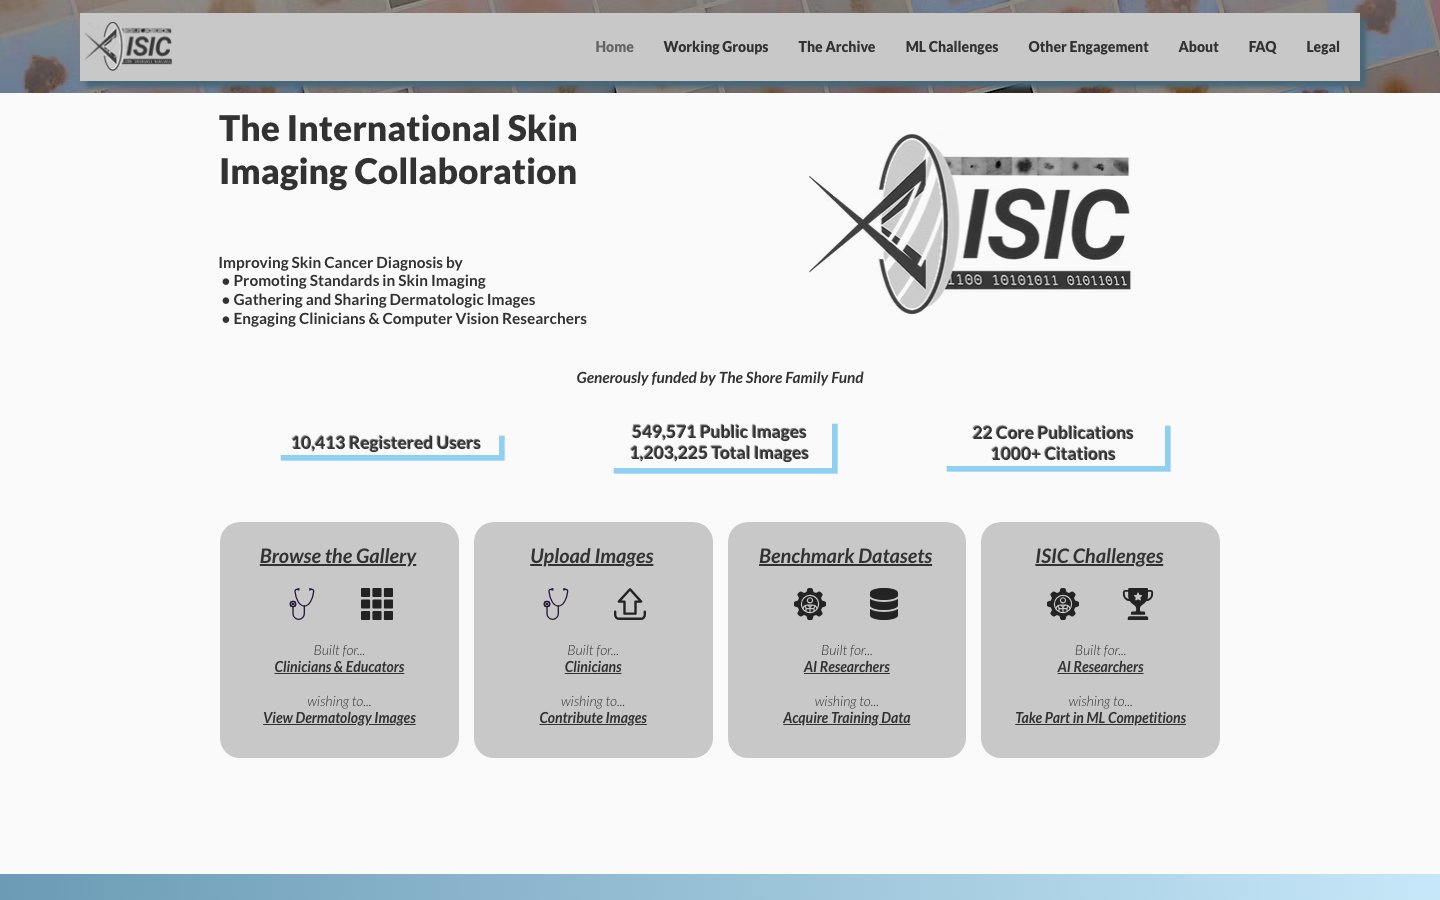Image resolution: width=1440 pixels, height=900 pixels.
Task: Click the 1,203,225 Total Images statistic
Action: click(x=719, y=453)
